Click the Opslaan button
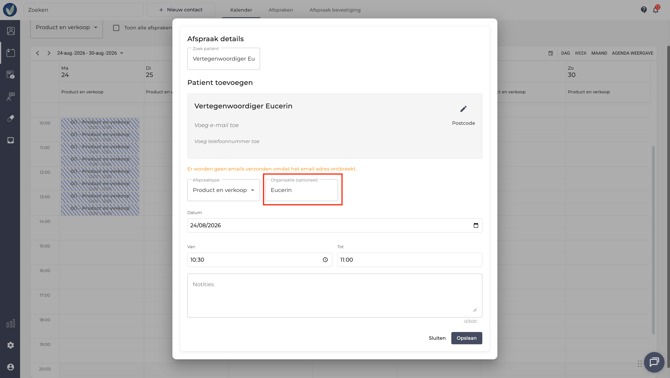 point(467,338)
